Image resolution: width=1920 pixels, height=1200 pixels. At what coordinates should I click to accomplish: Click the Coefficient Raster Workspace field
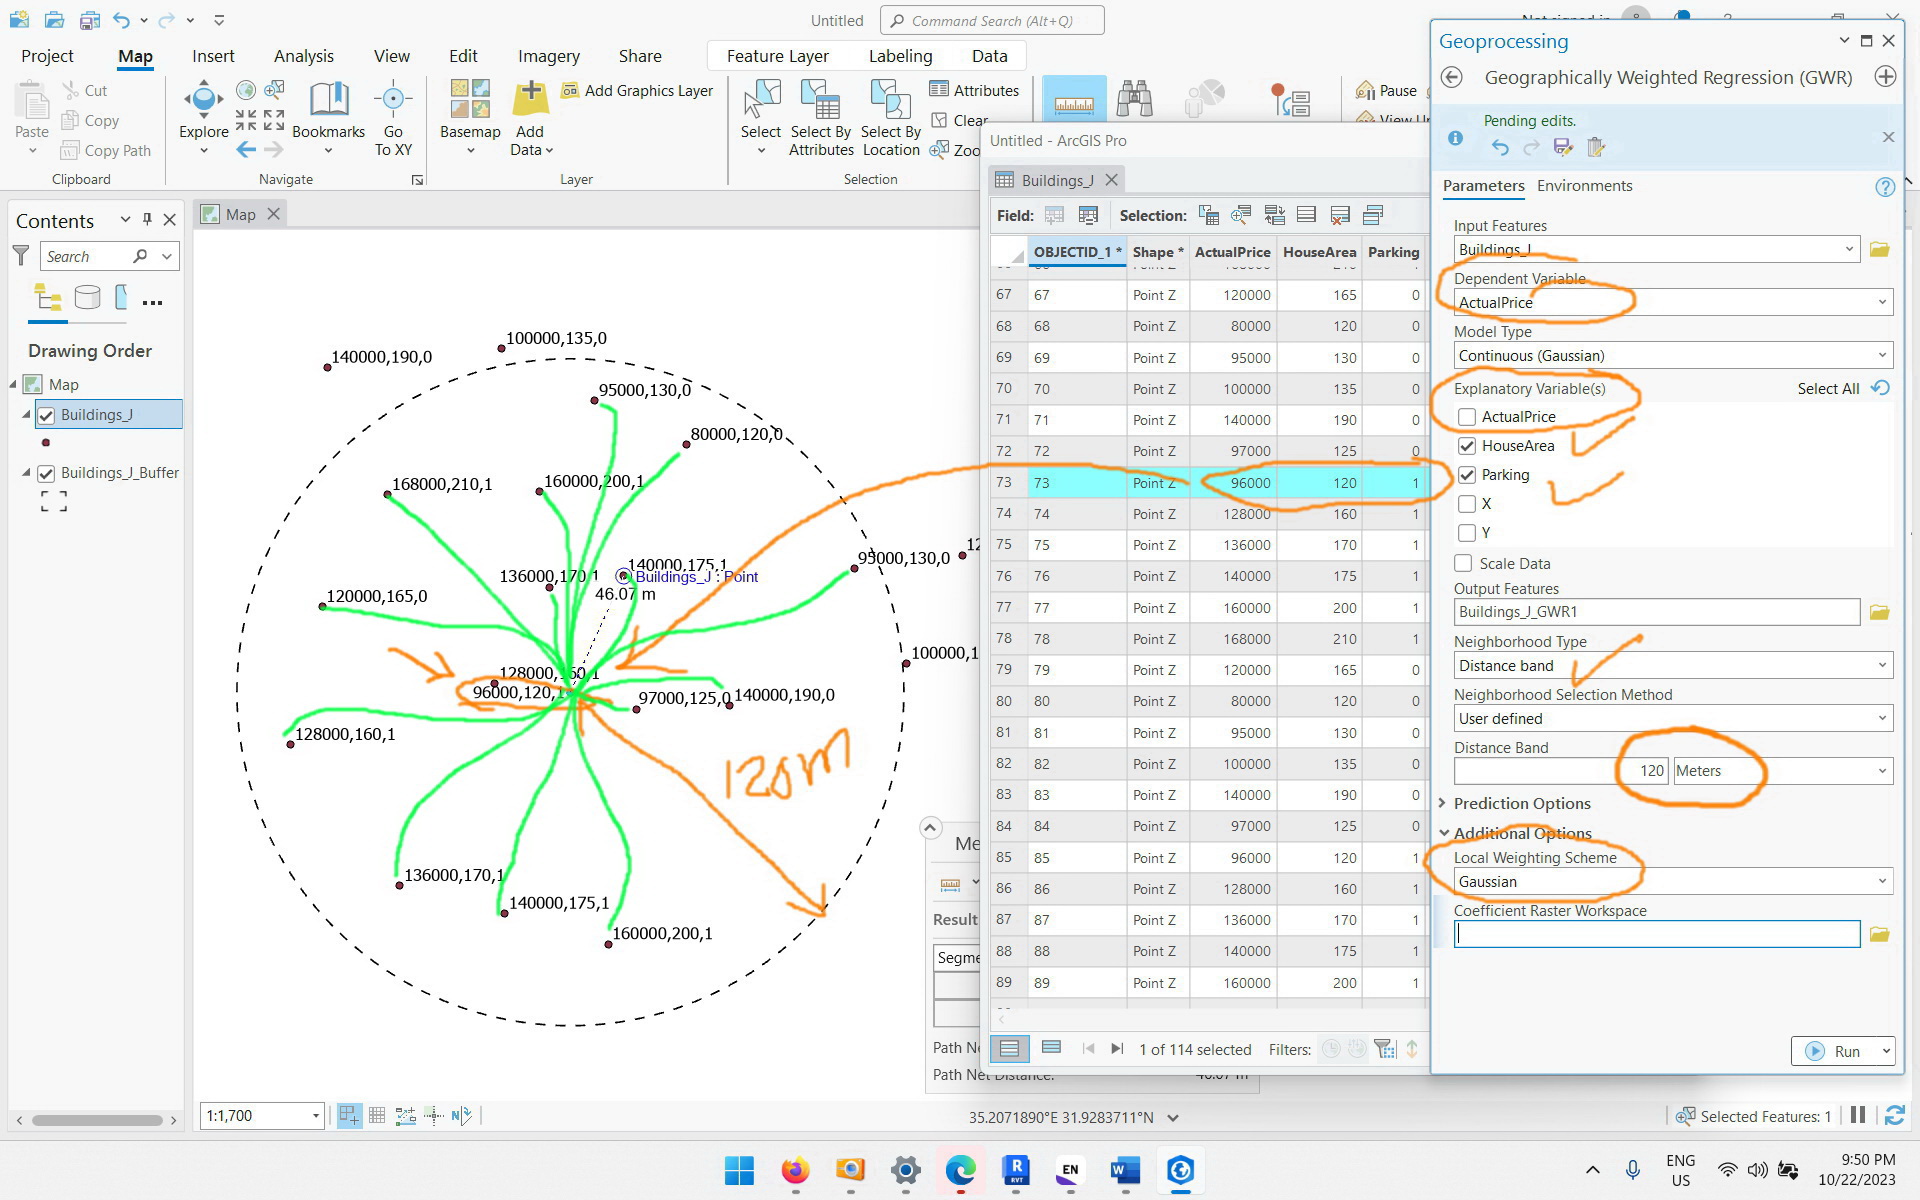[1656, 934]
